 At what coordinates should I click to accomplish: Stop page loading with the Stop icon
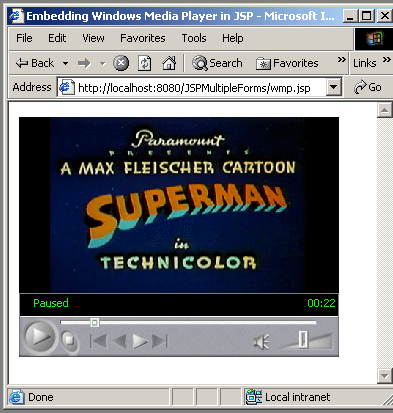tap(121, 63)
